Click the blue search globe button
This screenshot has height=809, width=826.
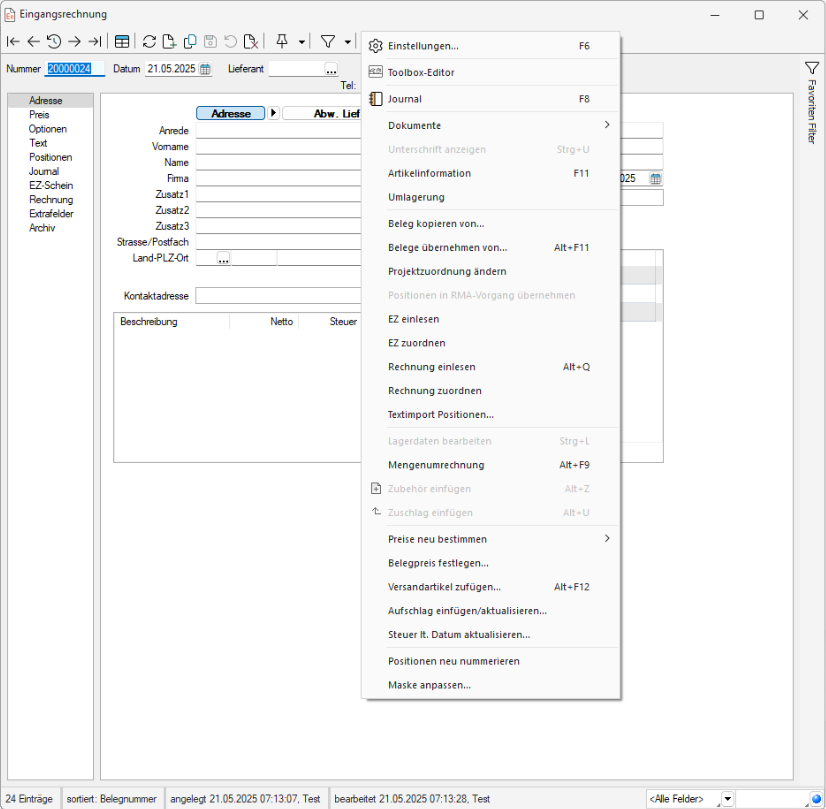pos(815,799)
